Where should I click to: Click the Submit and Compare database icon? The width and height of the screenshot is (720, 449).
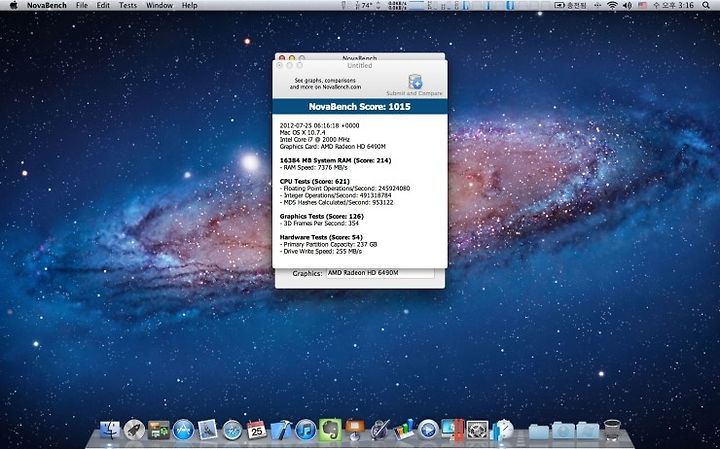(415, 82)
